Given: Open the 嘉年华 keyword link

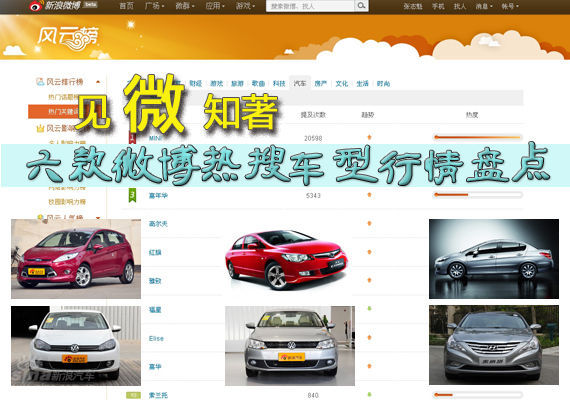Looking at the screenshot, I should 158,196.
